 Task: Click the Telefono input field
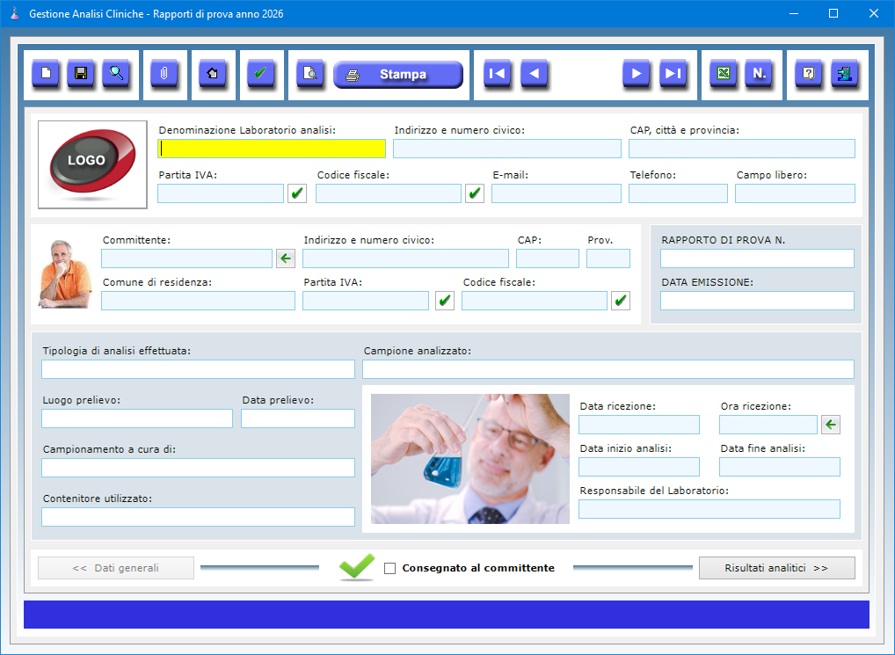tap(678, 193)
